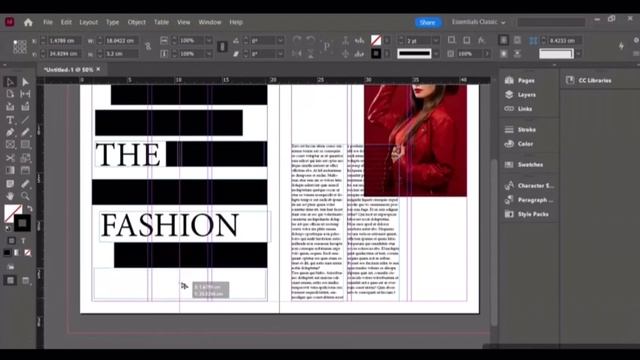
Task: Select the Scissors tool
Action: pyautogui.click(x=10, y=158)
